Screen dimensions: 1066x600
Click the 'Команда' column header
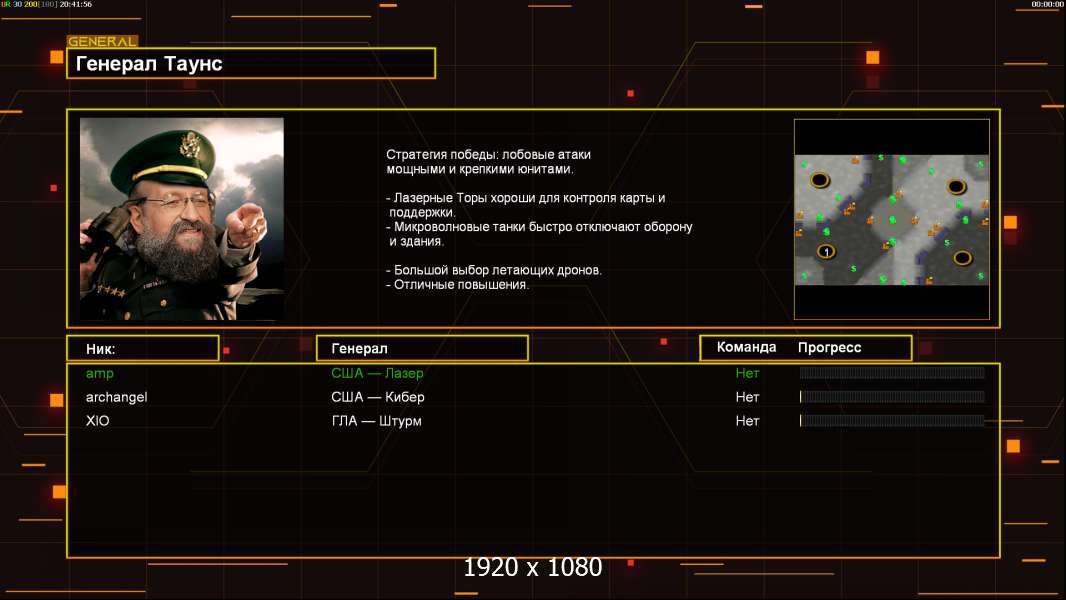pyautogui.click(x=746, y=347)
